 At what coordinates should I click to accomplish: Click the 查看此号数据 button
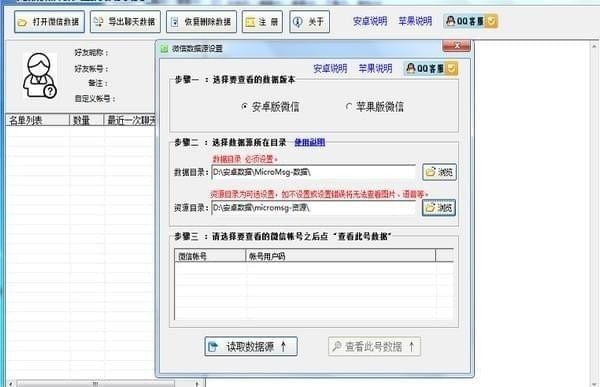(x=375, y=346)
